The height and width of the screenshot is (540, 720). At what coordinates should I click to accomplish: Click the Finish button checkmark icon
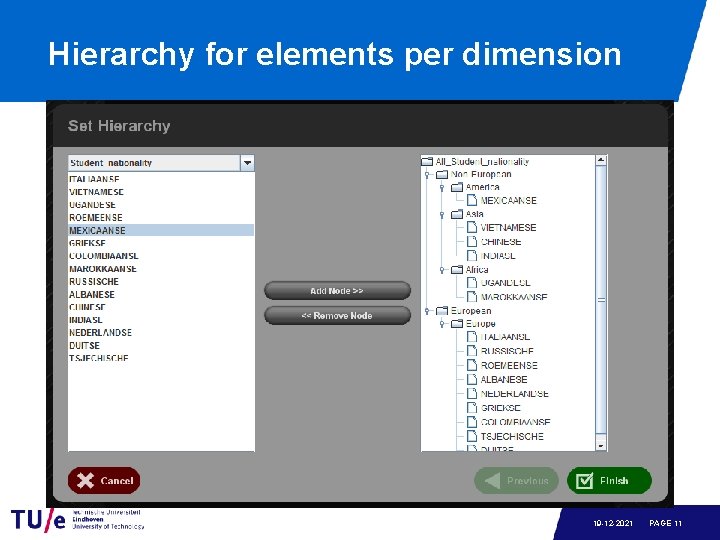(585, 481)
